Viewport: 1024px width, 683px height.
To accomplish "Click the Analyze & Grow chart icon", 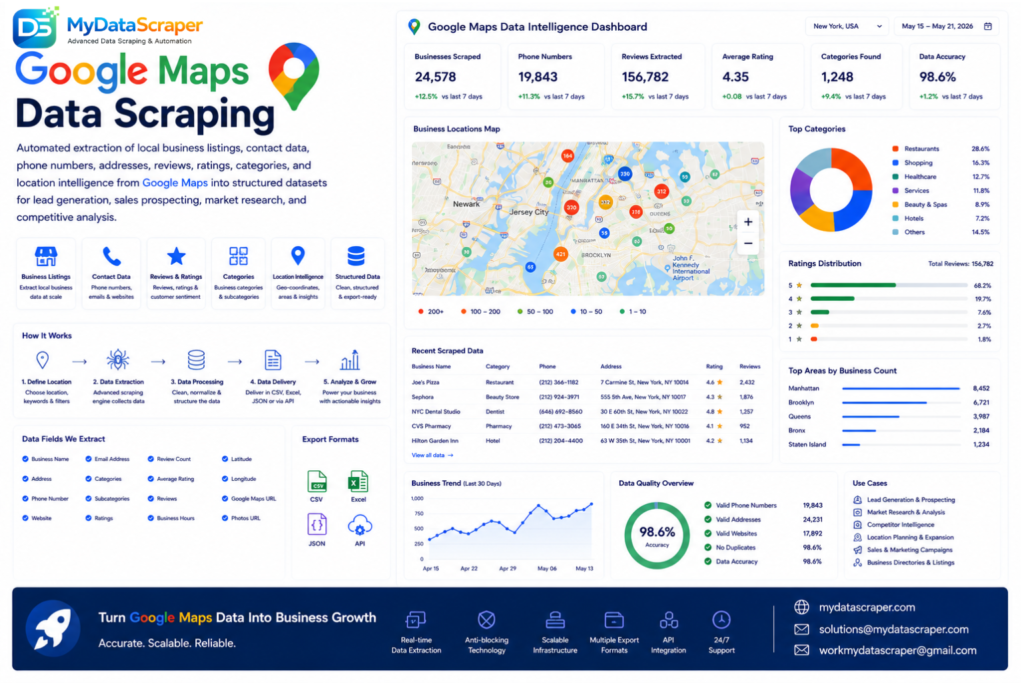I will (x=349, y=360).
